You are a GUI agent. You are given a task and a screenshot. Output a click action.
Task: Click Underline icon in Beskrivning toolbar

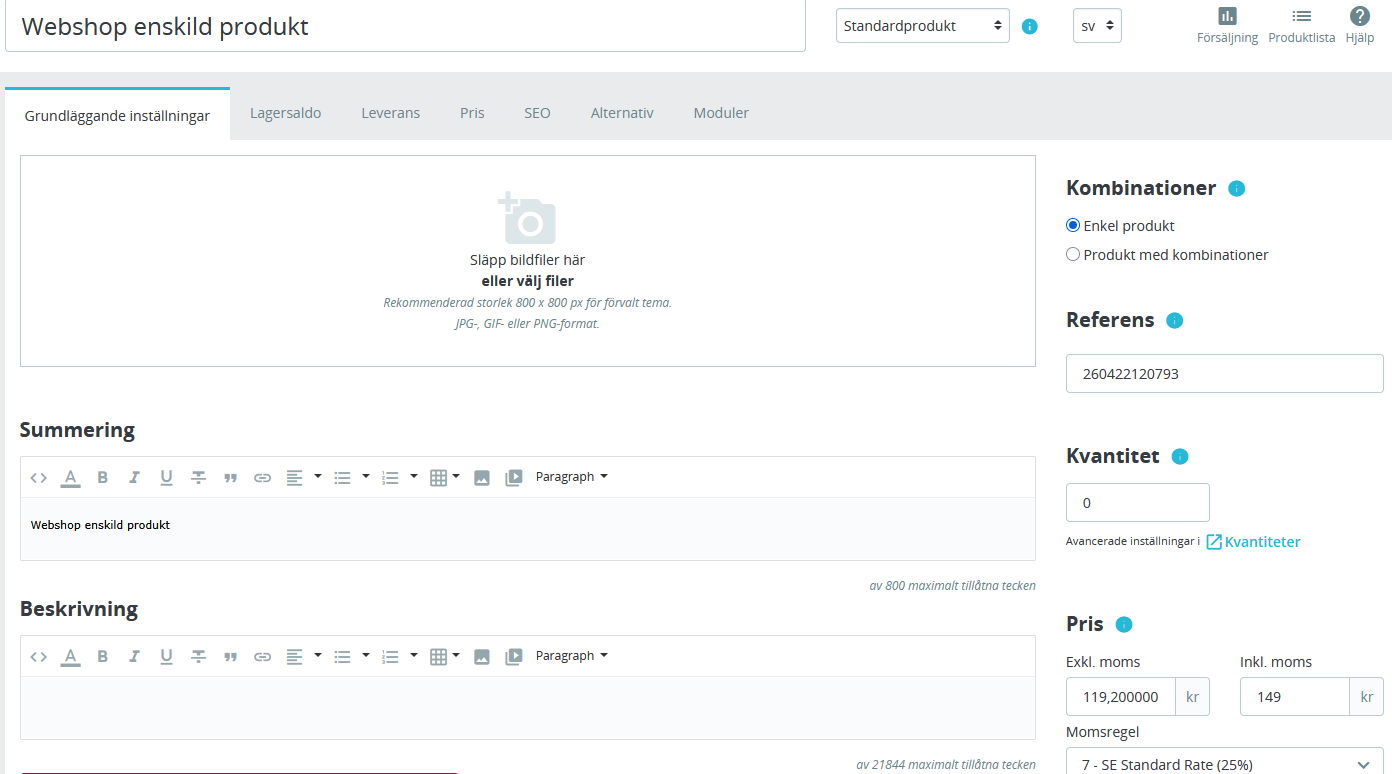[x=166, y=657]
